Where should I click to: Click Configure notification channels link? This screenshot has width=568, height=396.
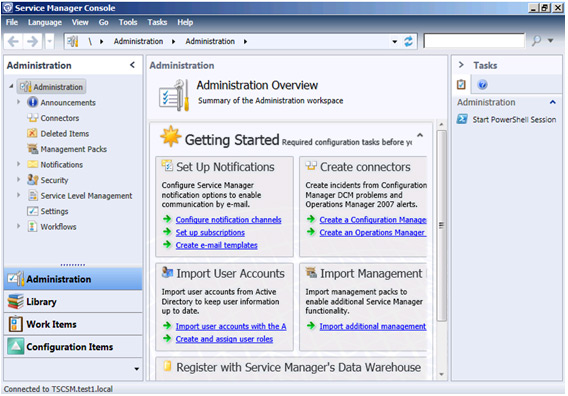(x=228, y=220)
